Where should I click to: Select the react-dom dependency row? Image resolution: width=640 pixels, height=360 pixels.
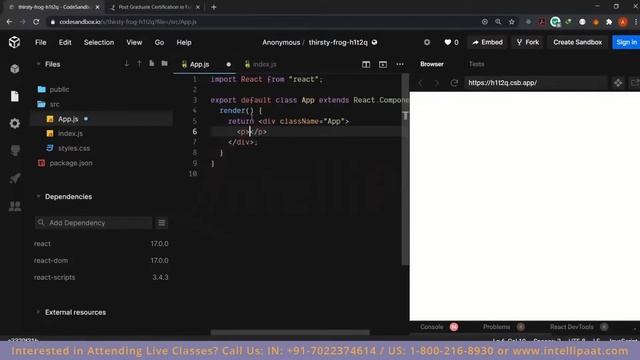coord(101,260)
